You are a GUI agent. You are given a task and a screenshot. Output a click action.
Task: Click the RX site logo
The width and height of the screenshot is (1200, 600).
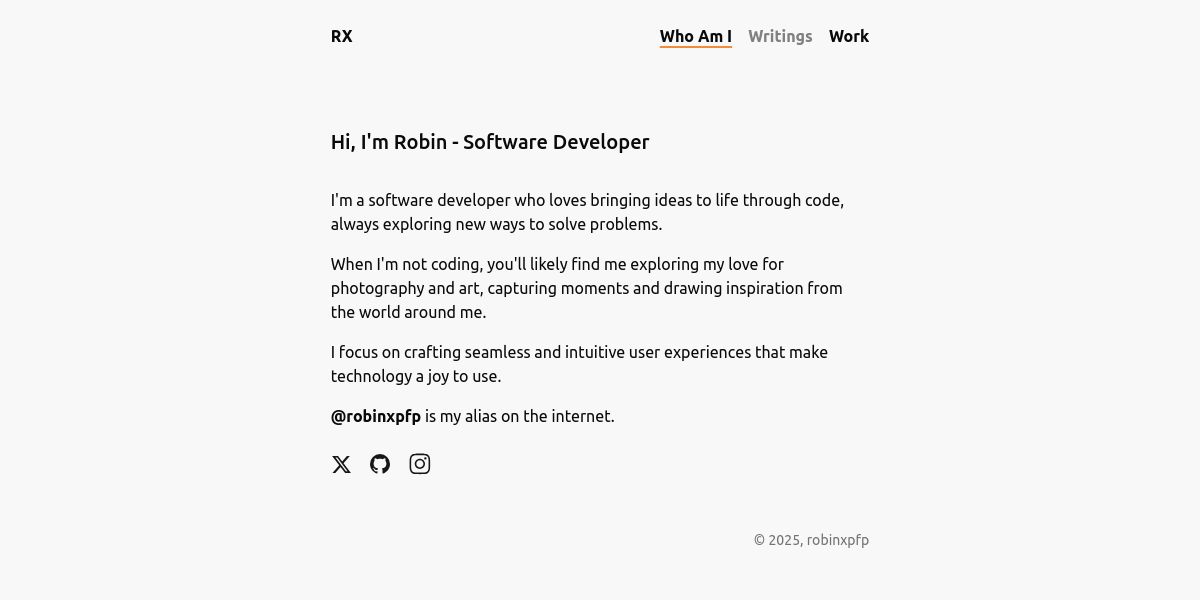click(342, 36)
